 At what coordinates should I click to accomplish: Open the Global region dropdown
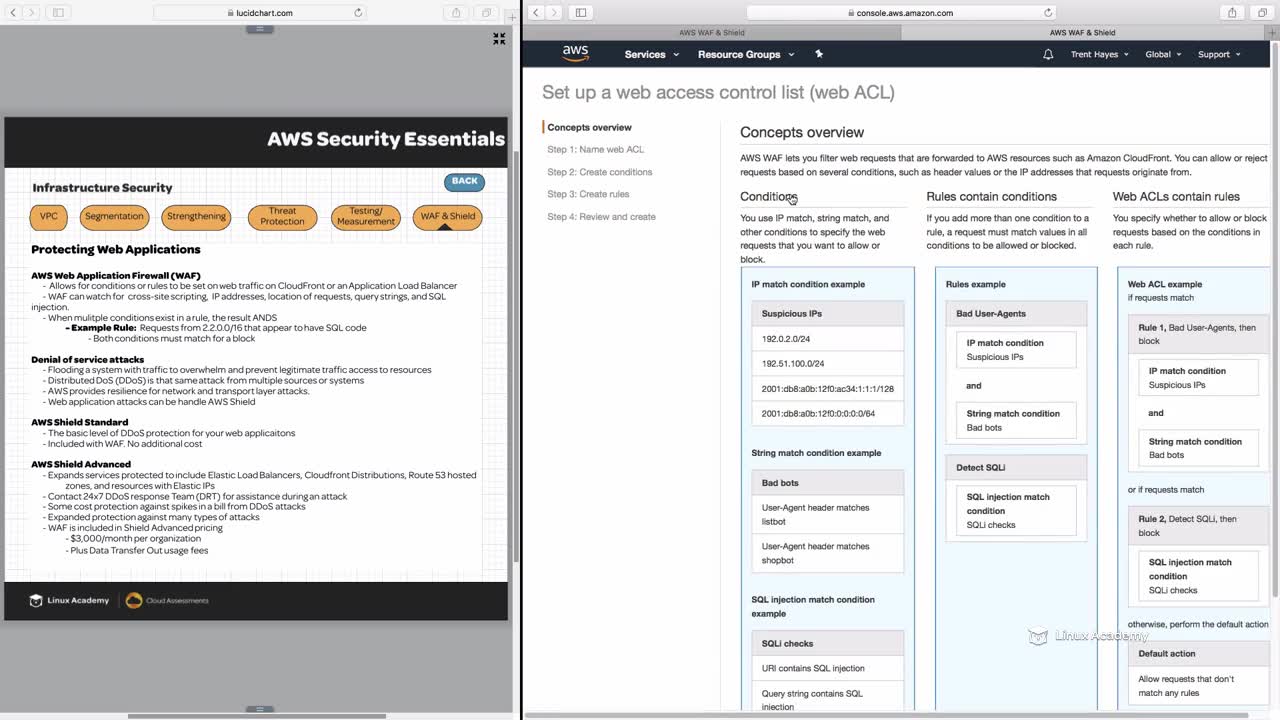1163,54
